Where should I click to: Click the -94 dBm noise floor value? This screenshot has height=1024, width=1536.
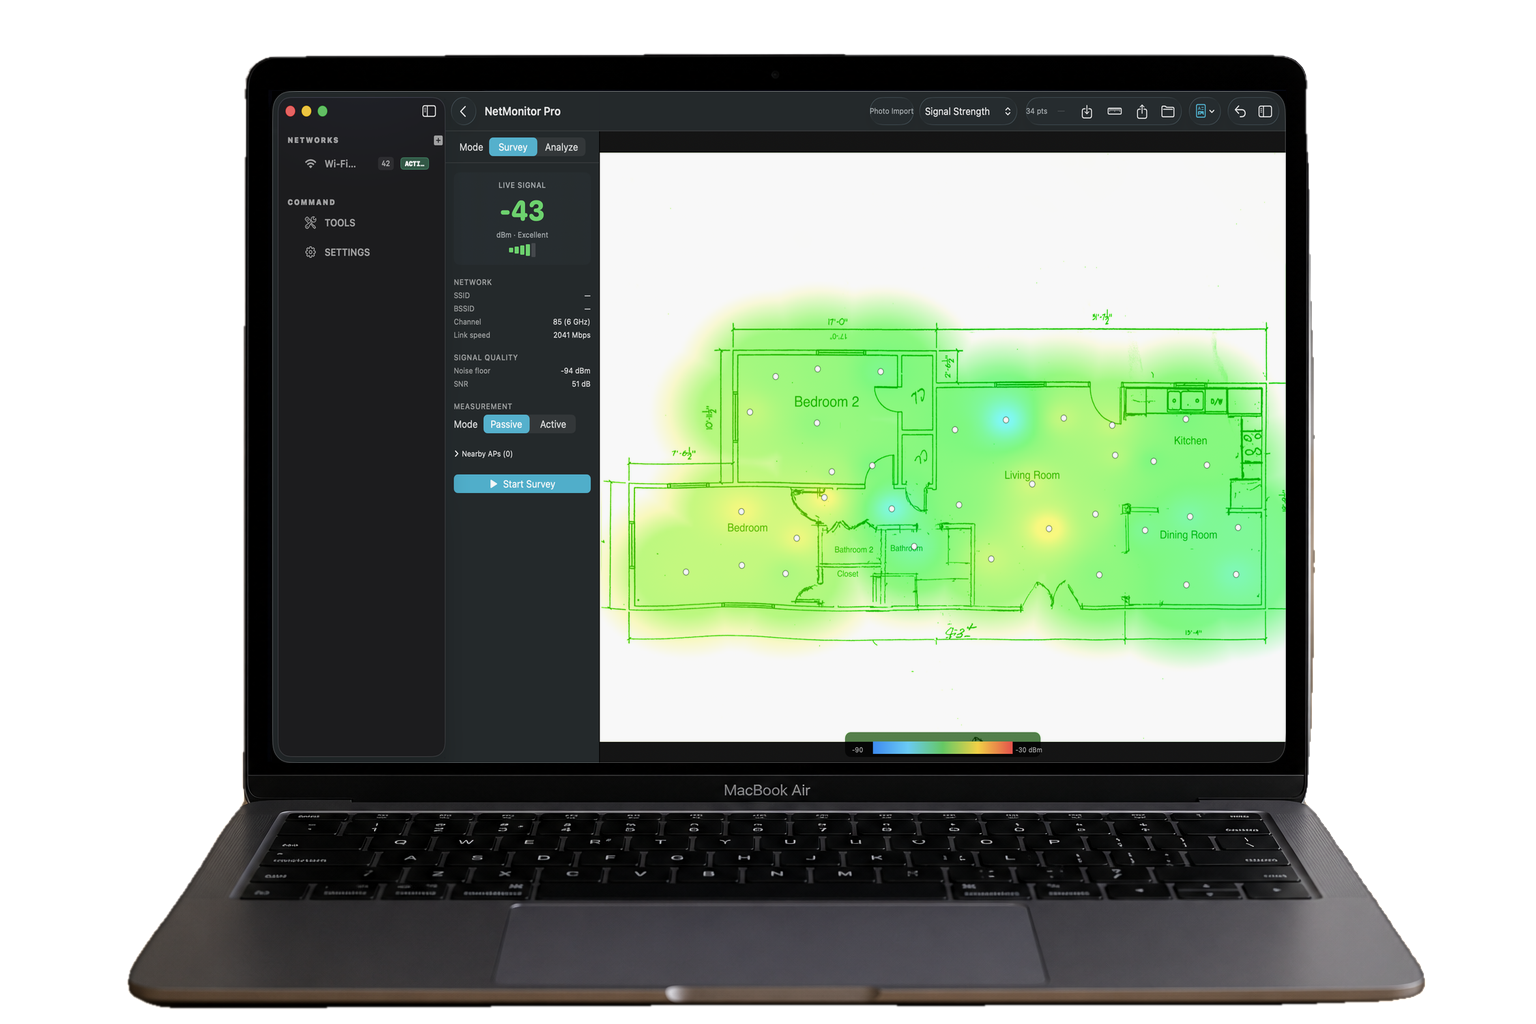pos(575,371)
